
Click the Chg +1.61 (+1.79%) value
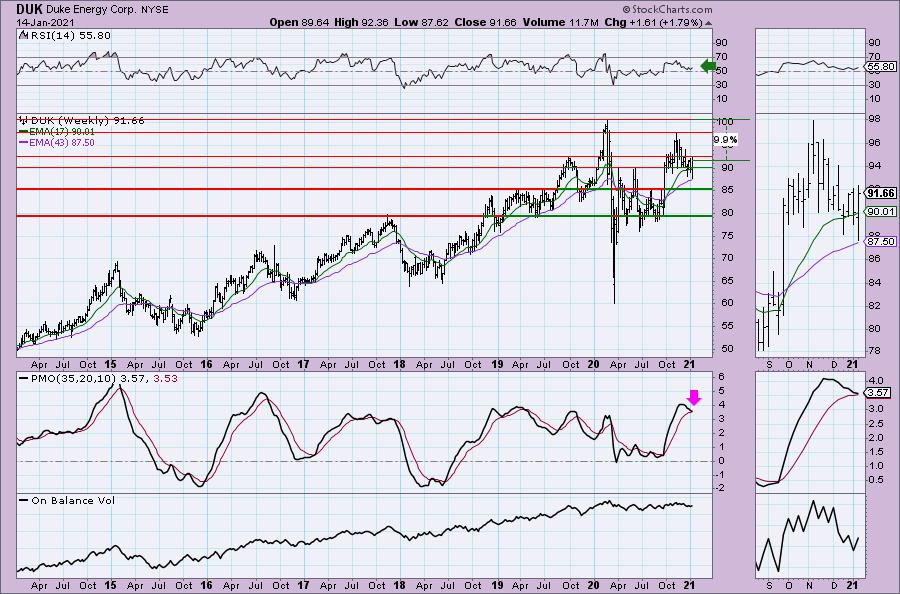653,22
